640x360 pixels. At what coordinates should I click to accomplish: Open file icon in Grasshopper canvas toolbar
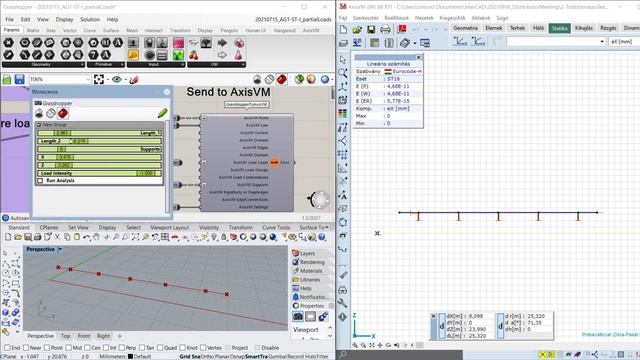[x=7, y=79]
